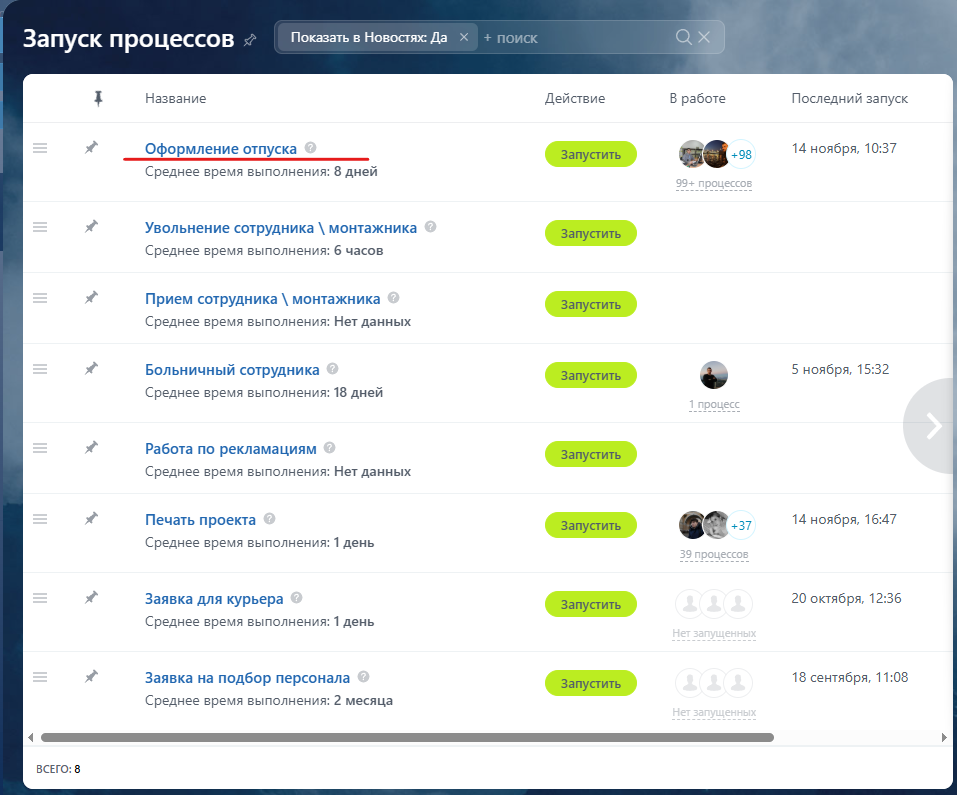The image size is (957, 795).
Task: Clear the search field with the X icon
Action: click(x=704, y=37)
